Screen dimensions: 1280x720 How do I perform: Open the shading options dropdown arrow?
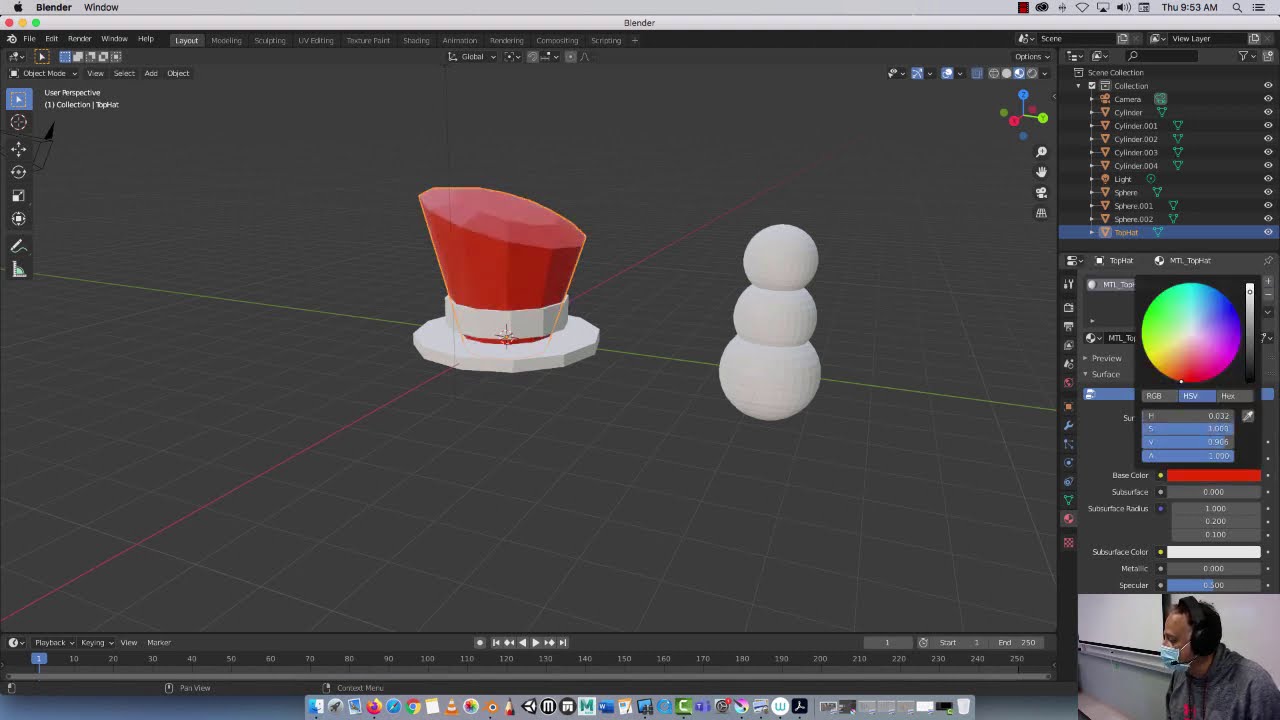(1045, 73)
